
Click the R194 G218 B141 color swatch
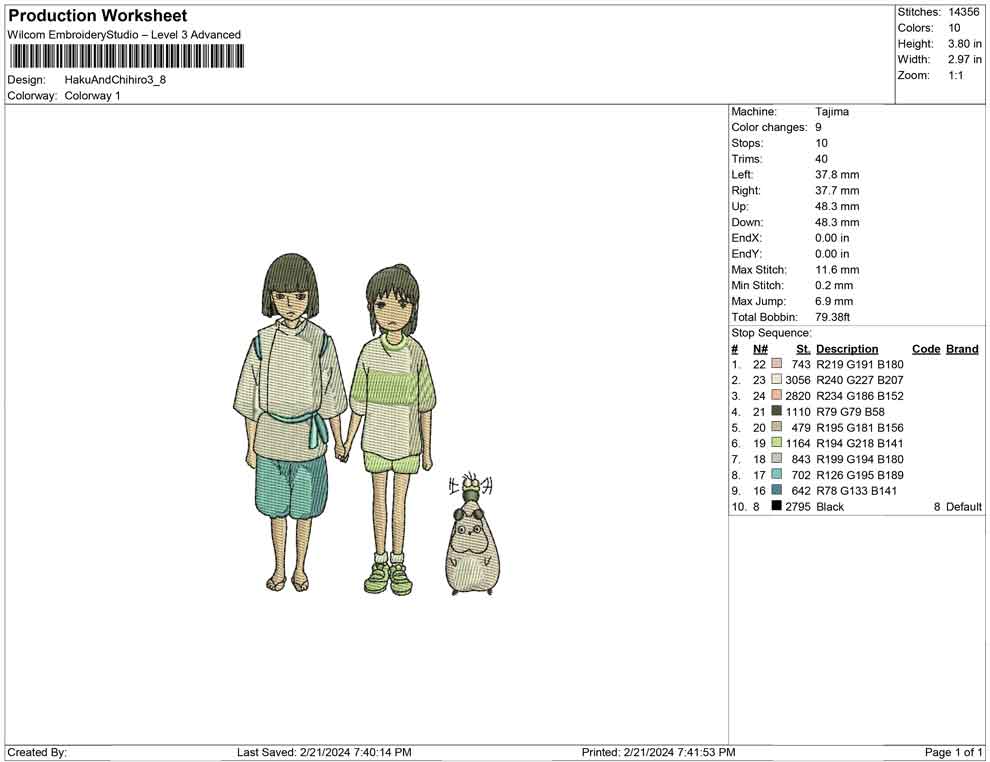tap(777, 443)
